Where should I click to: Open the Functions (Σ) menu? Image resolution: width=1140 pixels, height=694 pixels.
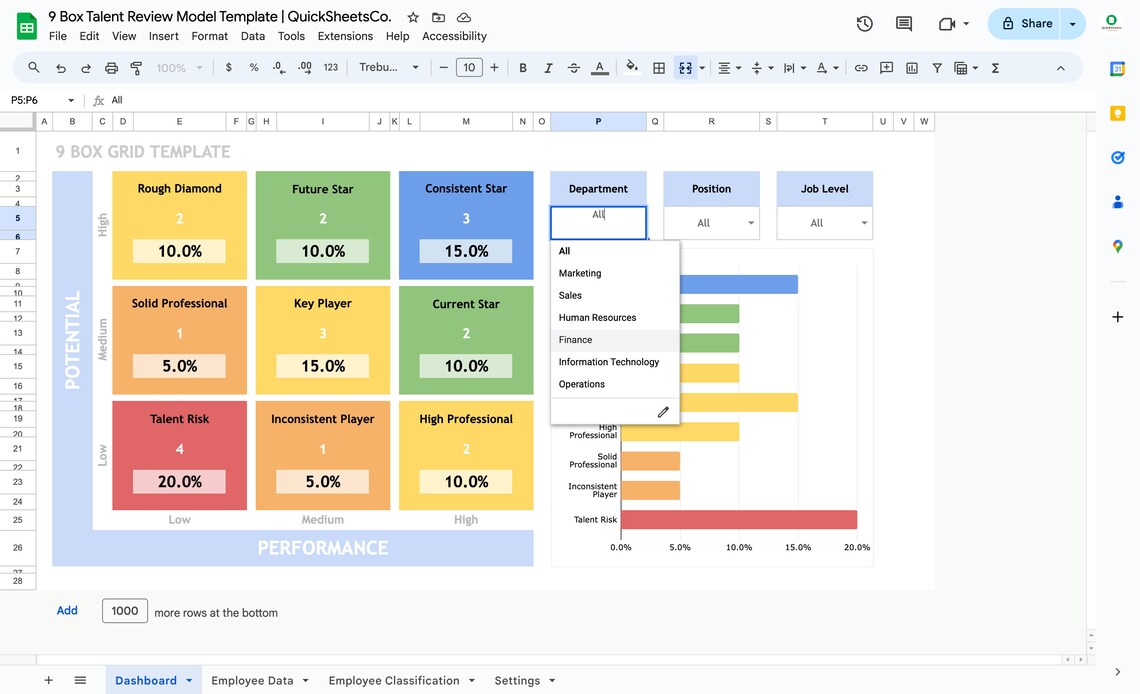tap(993, 67)
